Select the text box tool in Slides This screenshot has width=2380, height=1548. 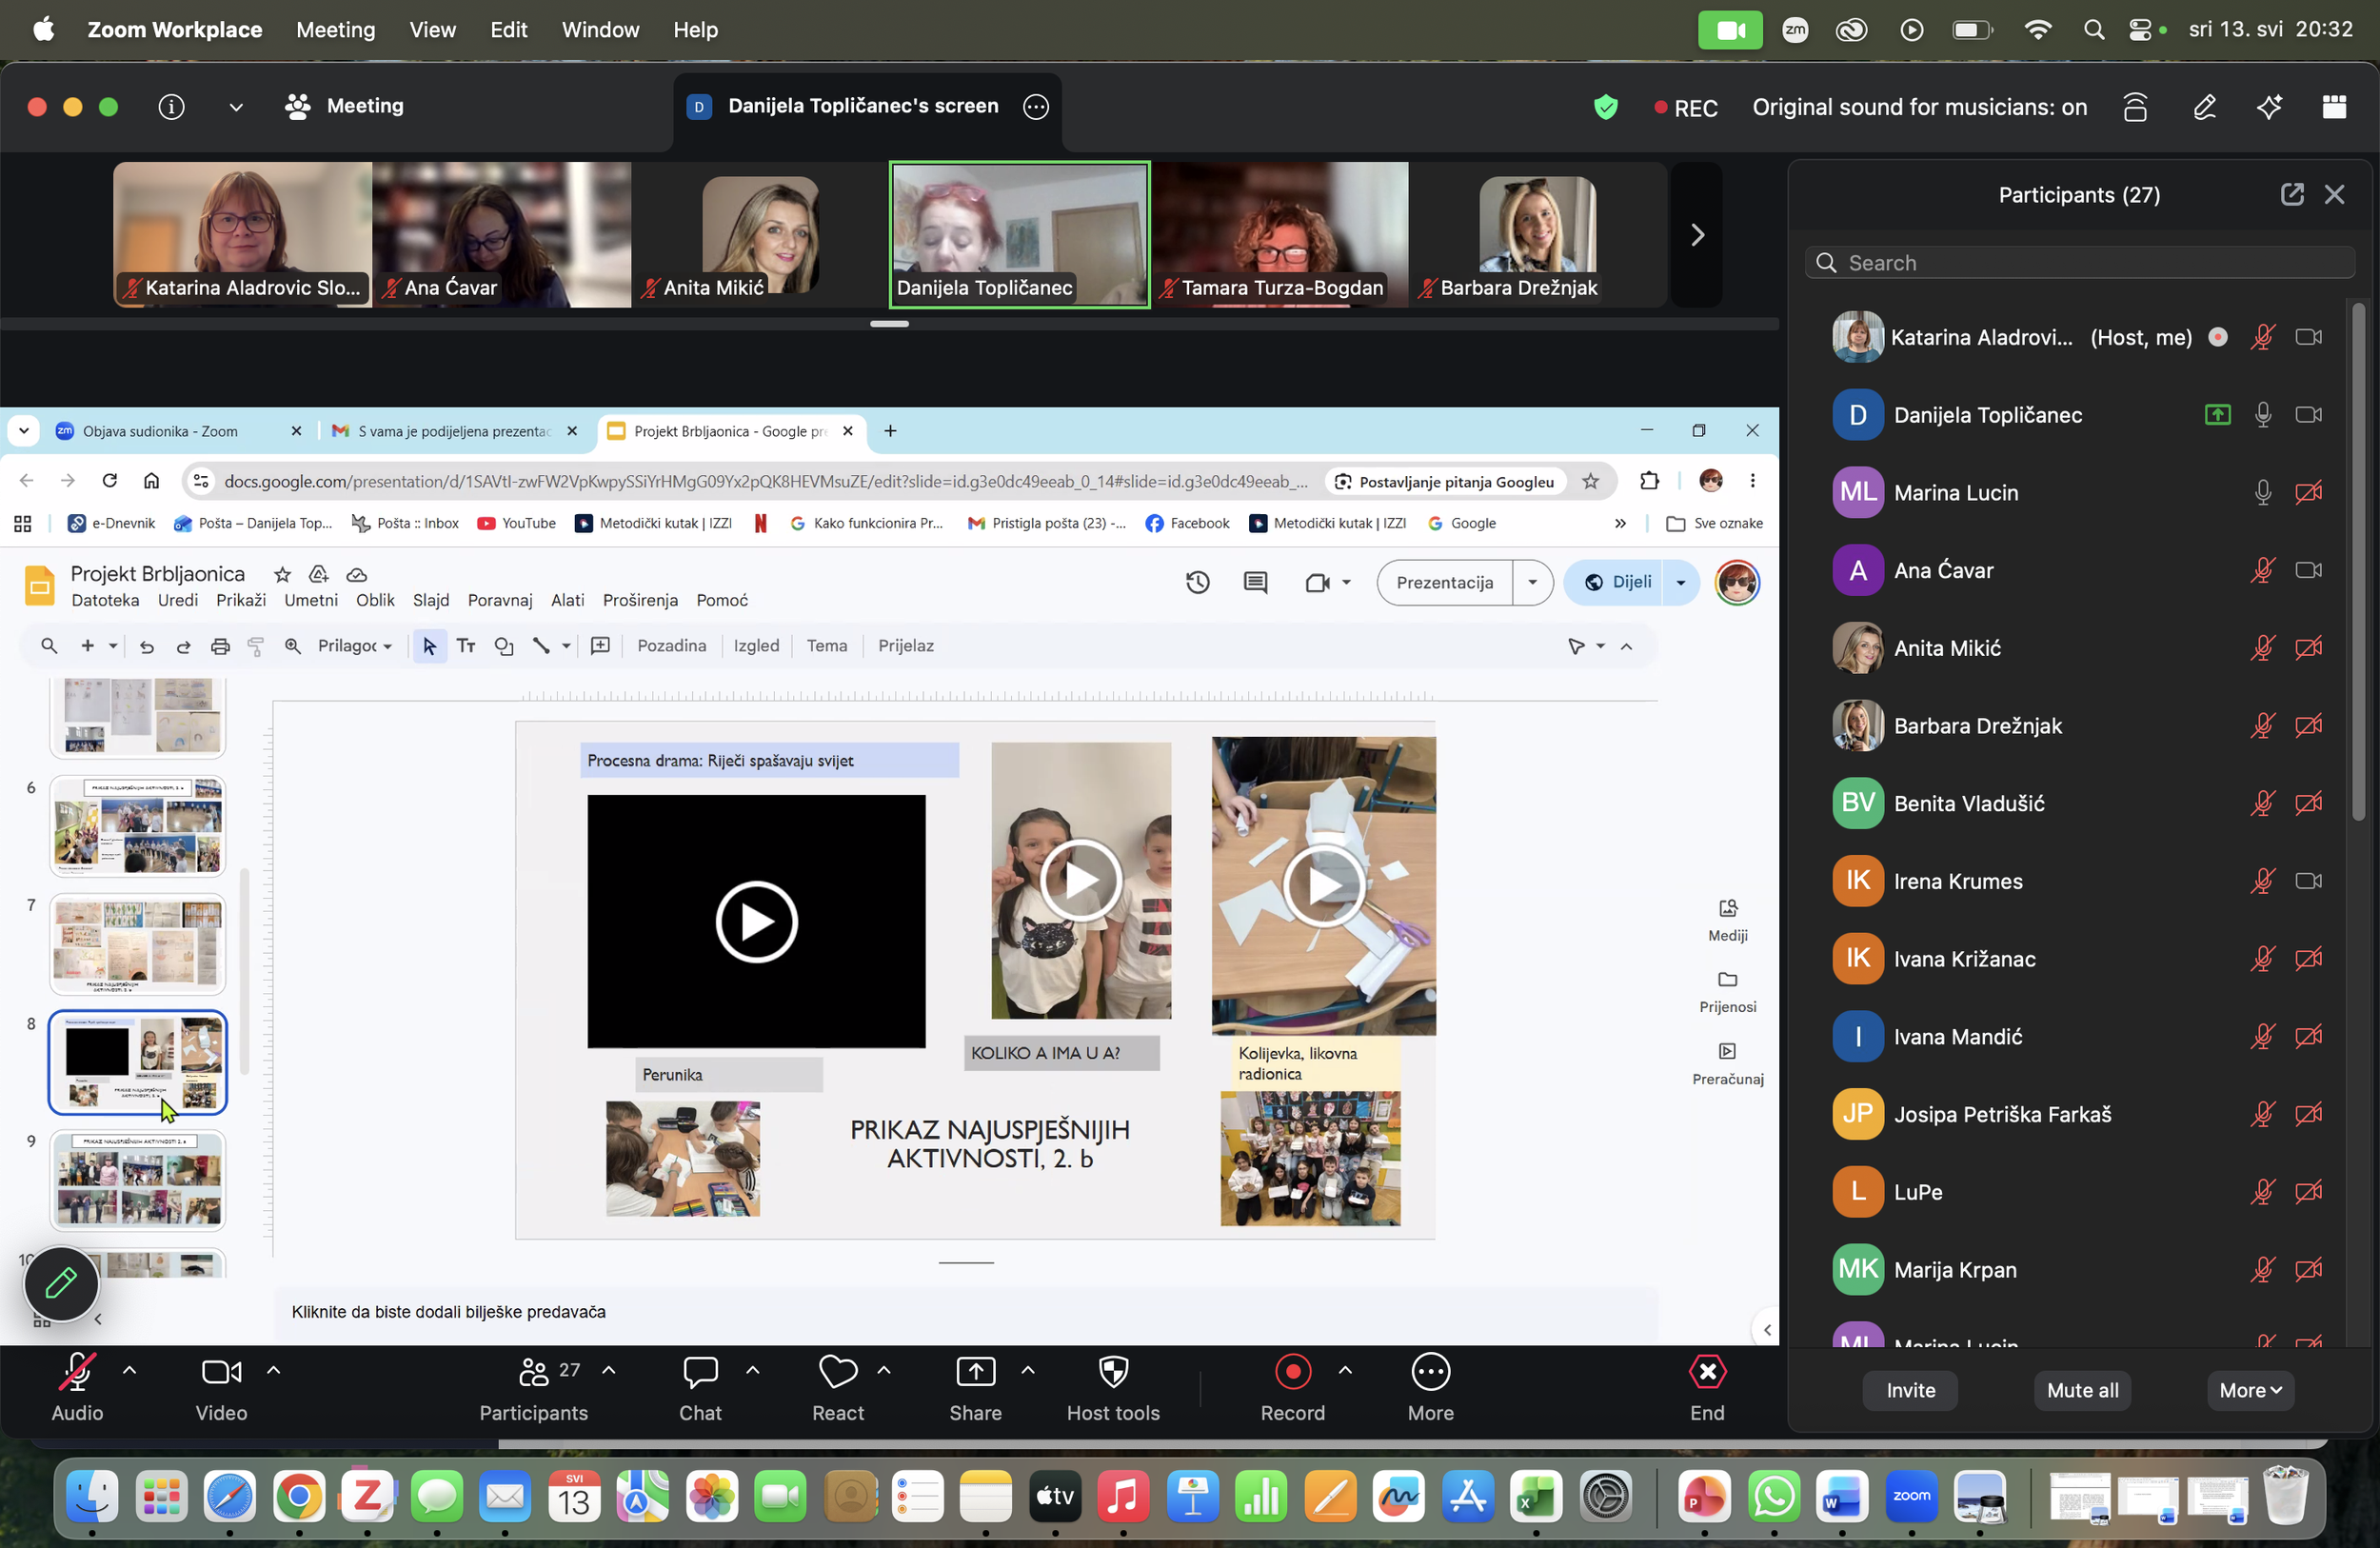[466, 646]
